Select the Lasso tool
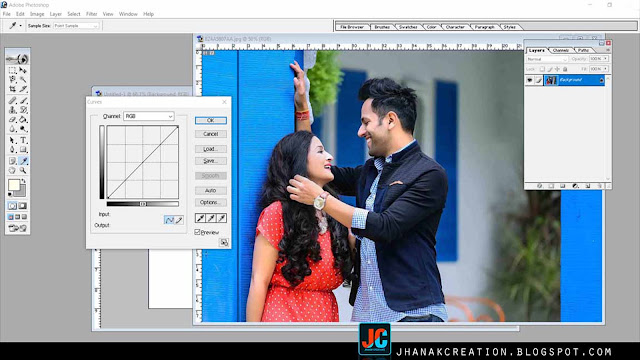This screenshot has width=640, height=360. pos(12,79)
